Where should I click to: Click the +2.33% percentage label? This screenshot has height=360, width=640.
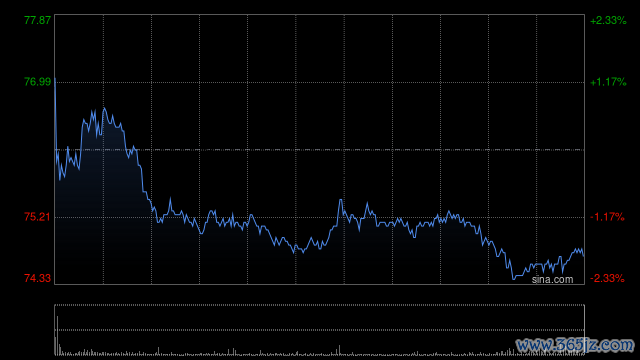[608, 20]
